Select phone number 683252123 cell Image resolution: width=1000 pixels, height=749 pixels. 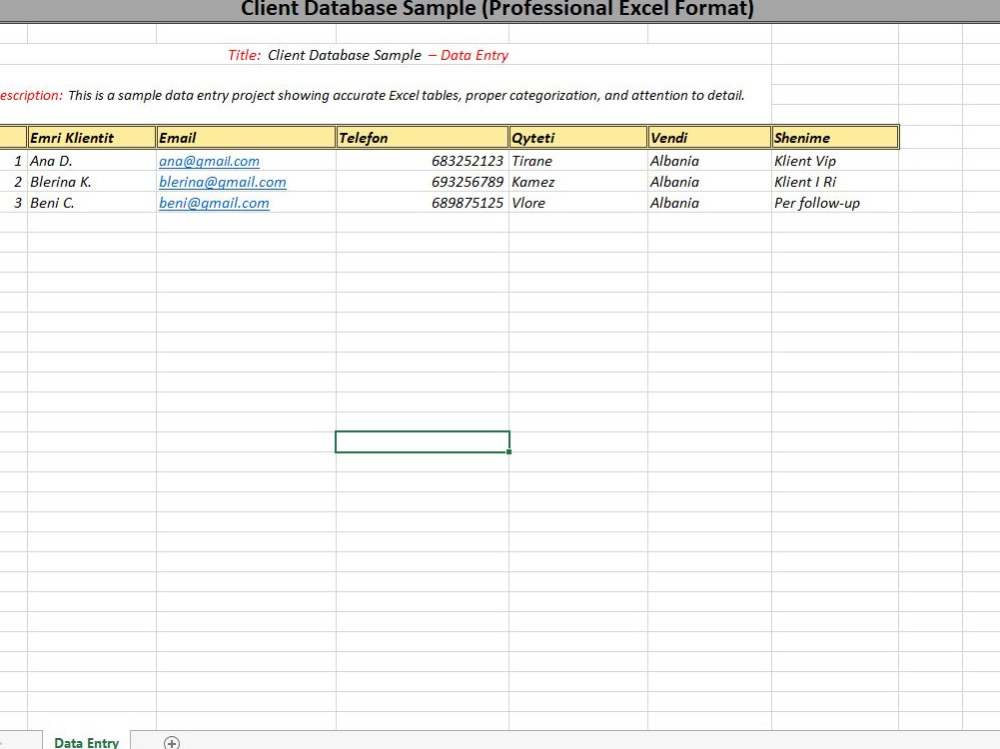pos(422,161)
